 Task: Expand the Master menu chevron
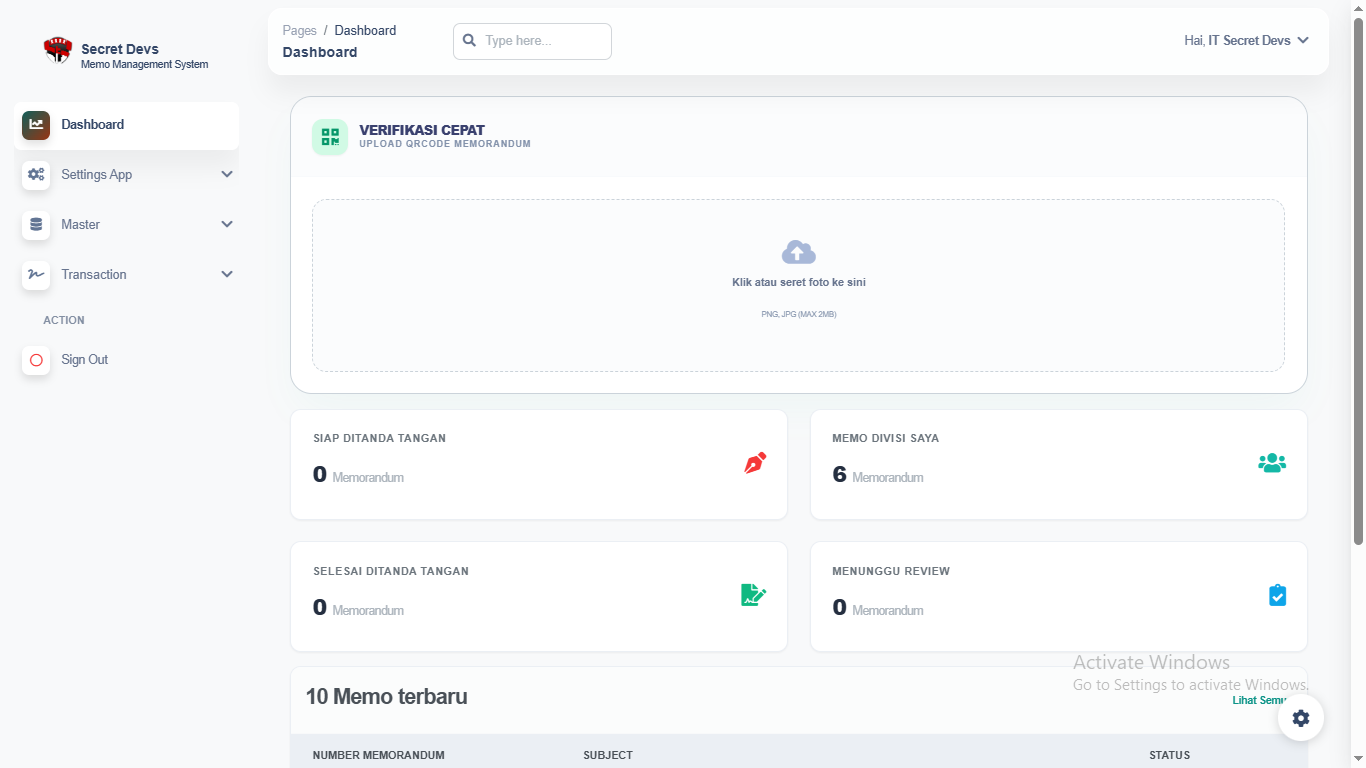(227, 224)
